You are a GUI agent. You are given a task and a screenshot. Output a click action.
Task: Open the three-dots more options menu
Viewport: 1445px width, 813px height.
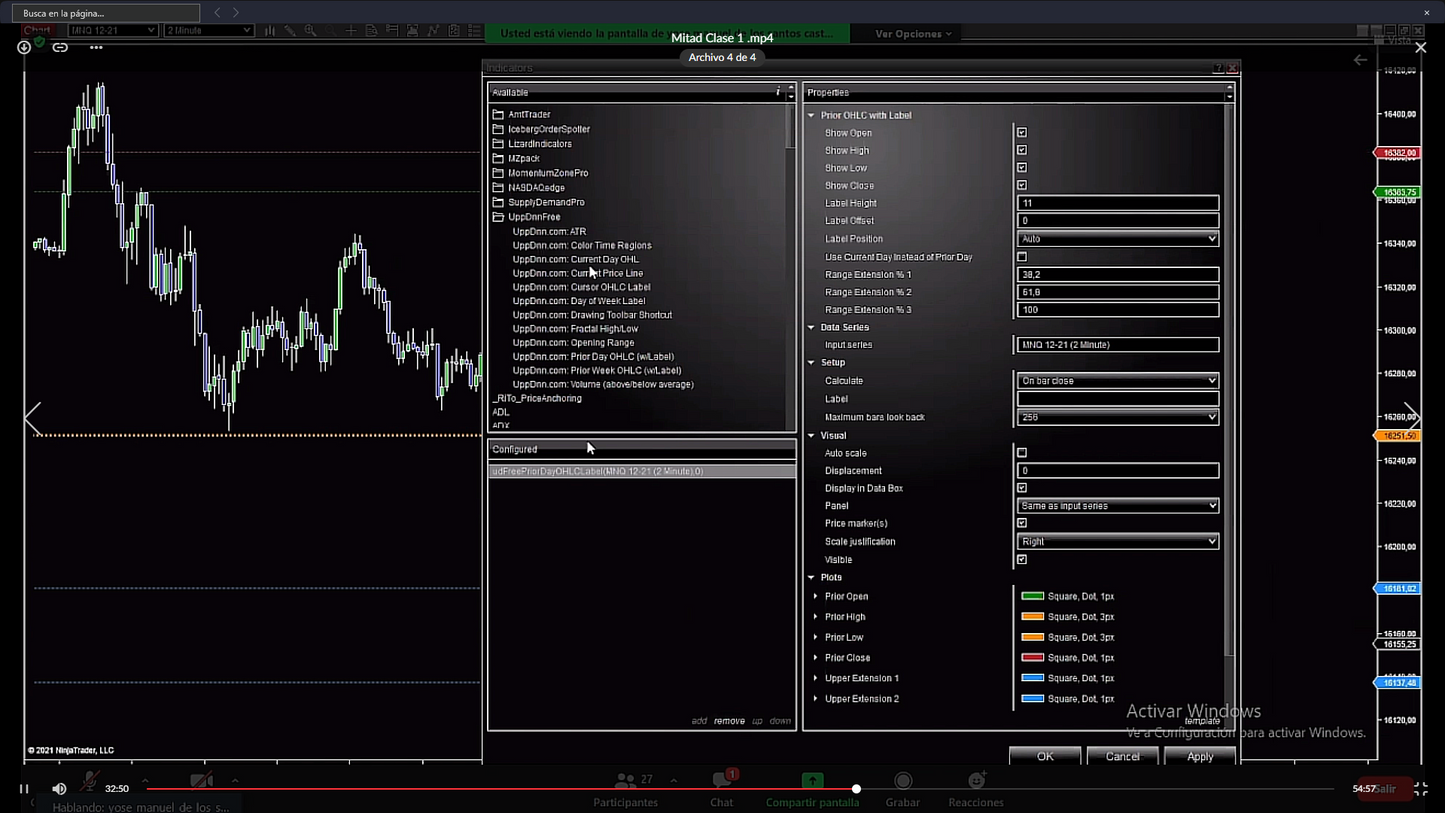[96, 47]
